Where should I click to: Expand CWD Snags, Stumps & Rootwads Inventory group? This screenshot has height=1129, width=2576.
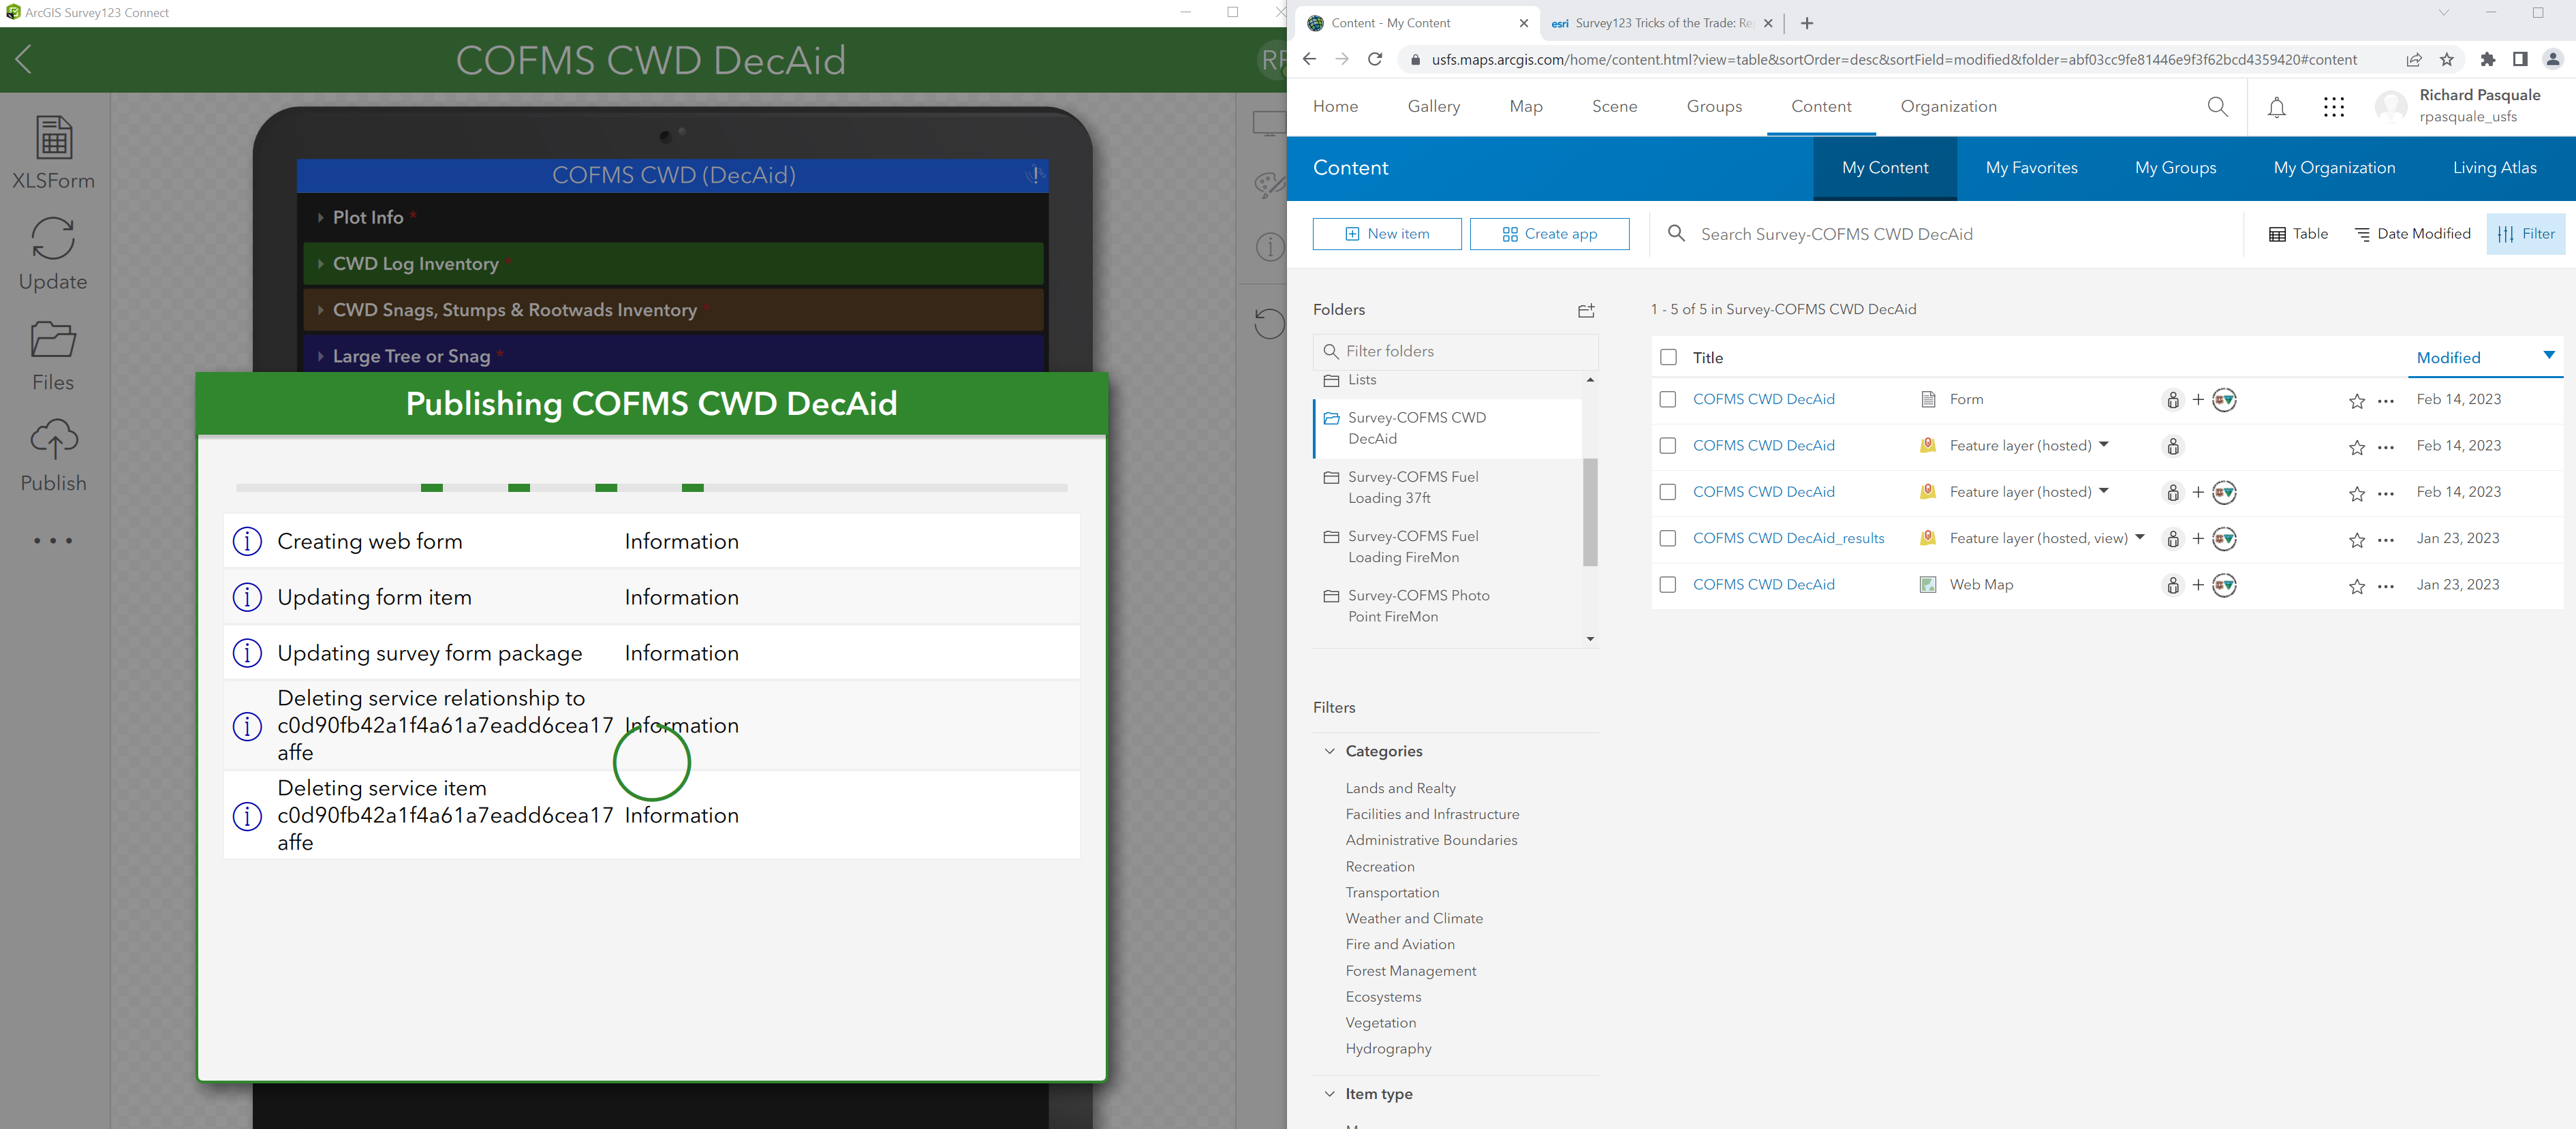(674, 310)
